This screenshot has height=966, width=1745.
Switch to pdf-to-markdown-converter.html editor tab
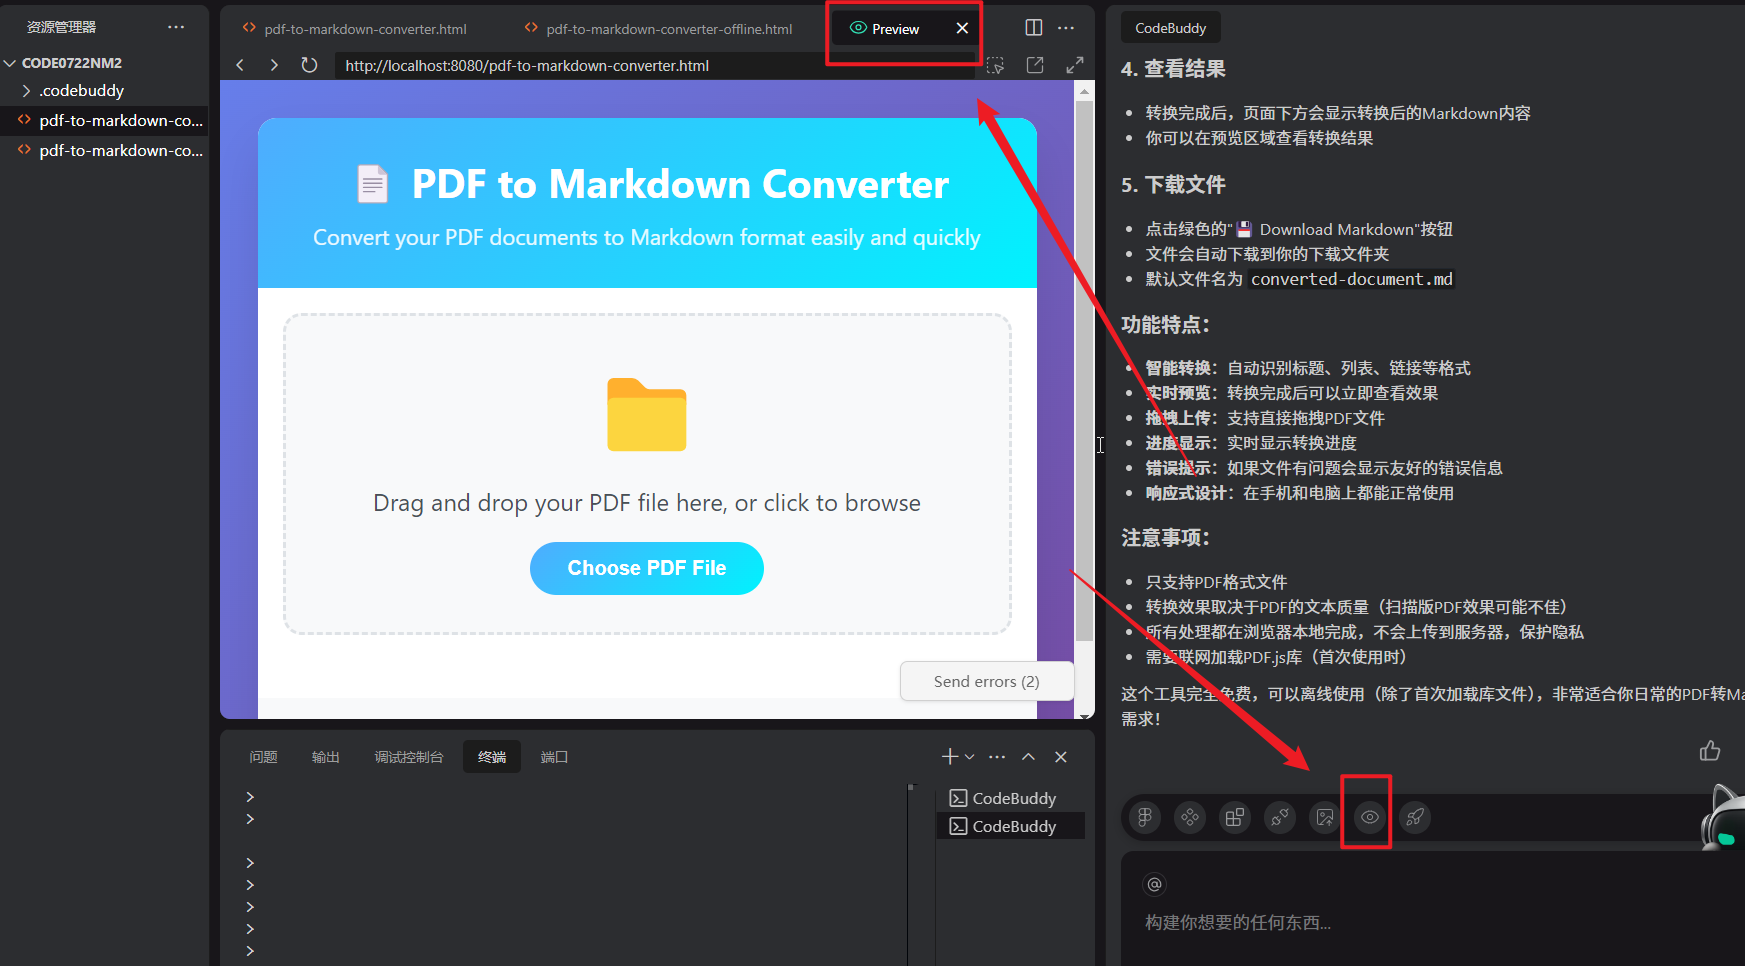coord(355,29)
